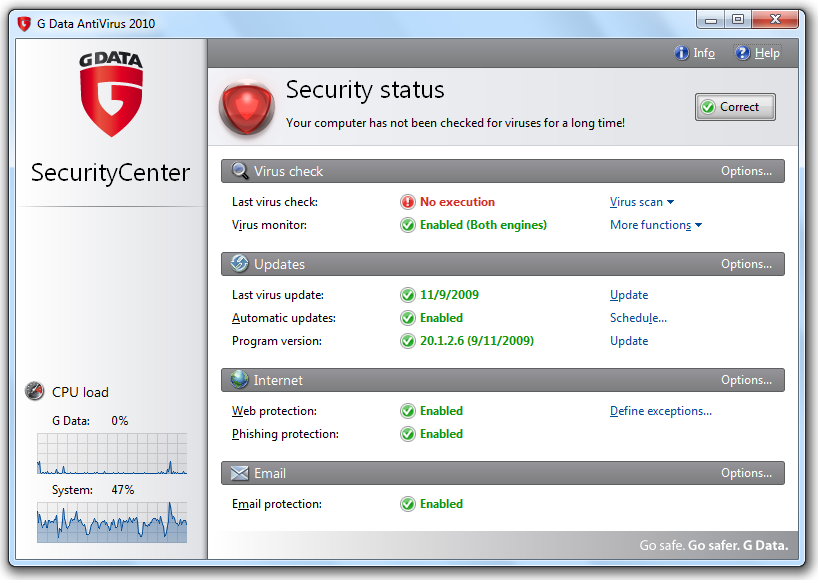Viewport: 819px width, 583px height.
Task: Click the large red security status shield
Action: click(247, 109)
